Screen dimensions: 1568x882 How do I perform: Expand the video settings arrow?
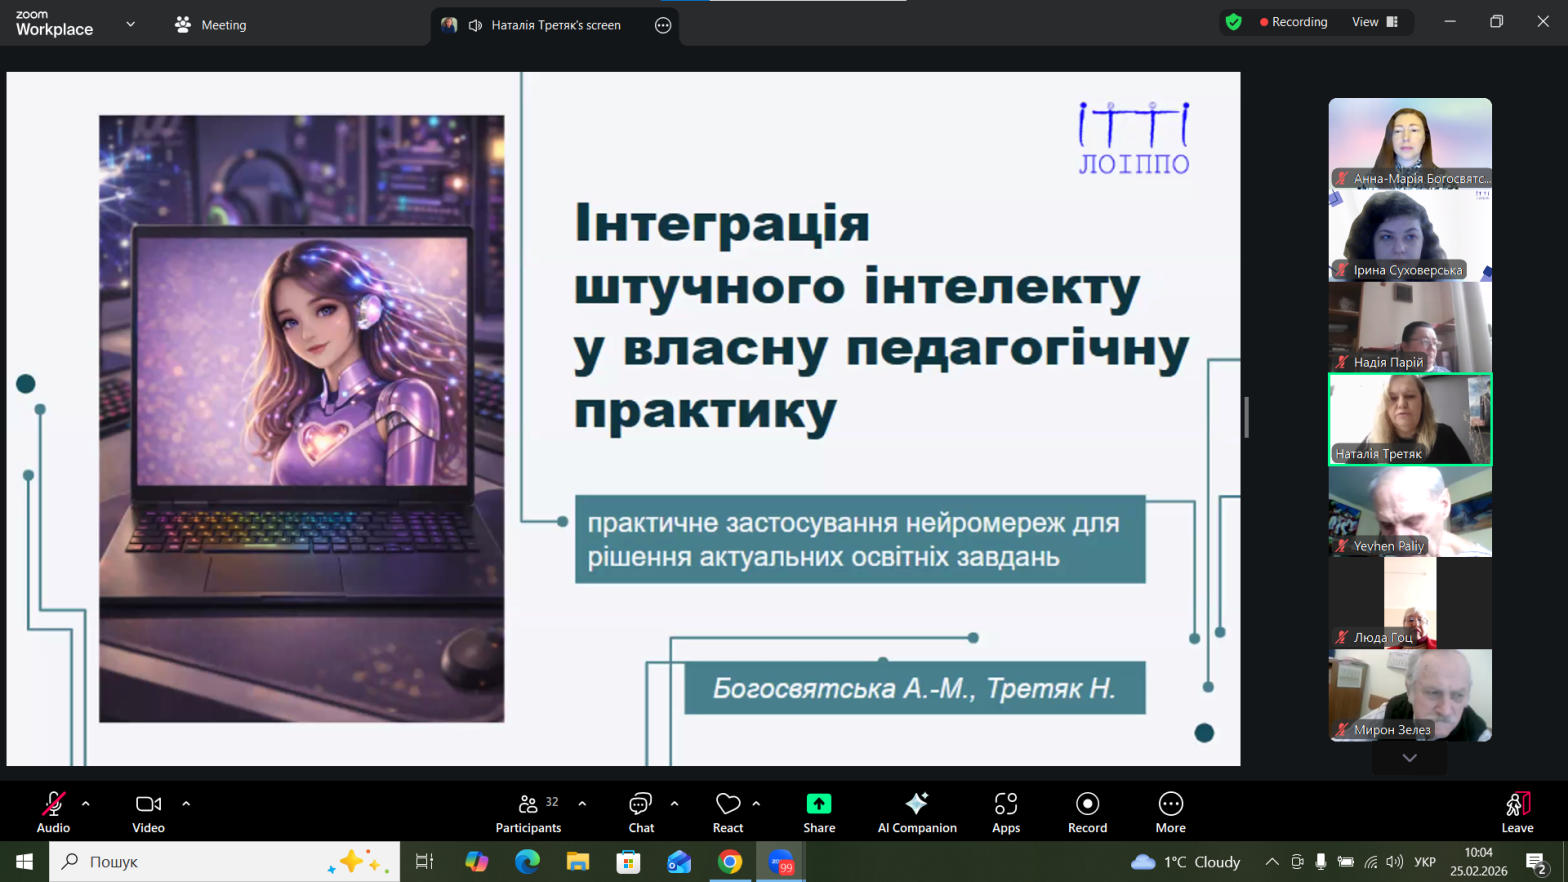(186, 803)
